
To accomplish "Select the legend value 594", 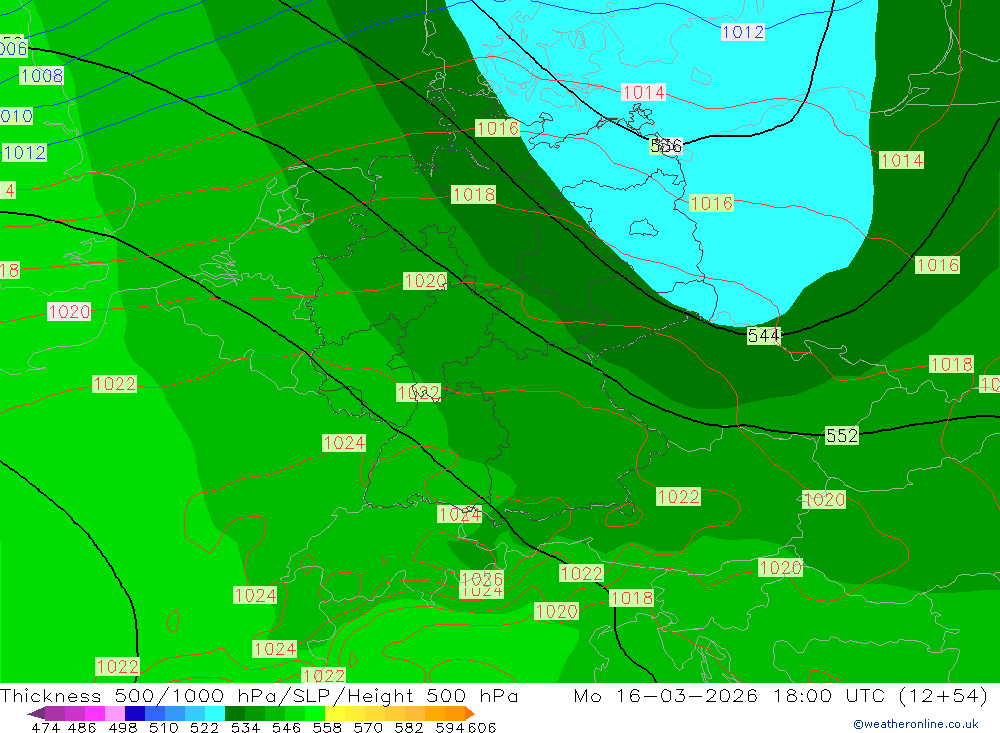I will pos(450,727).
